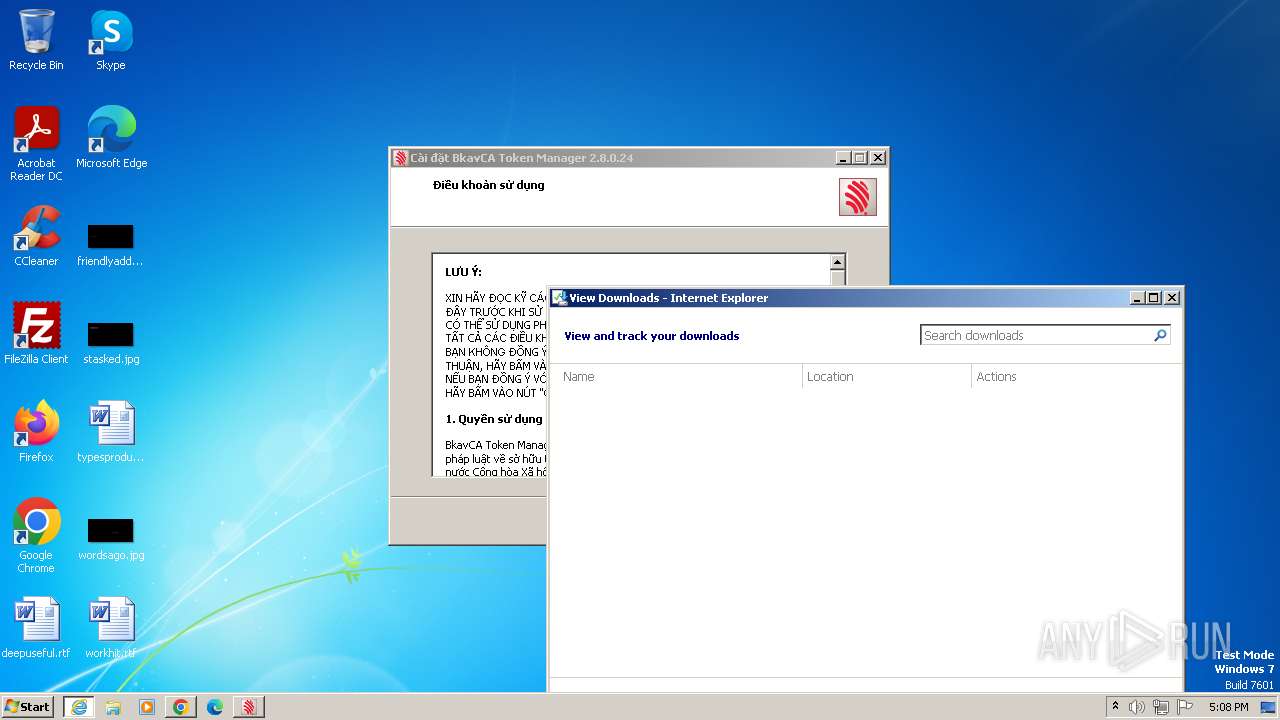Maximize the View Downloads window
1280x720 pixels.
tap(1154, 298)
